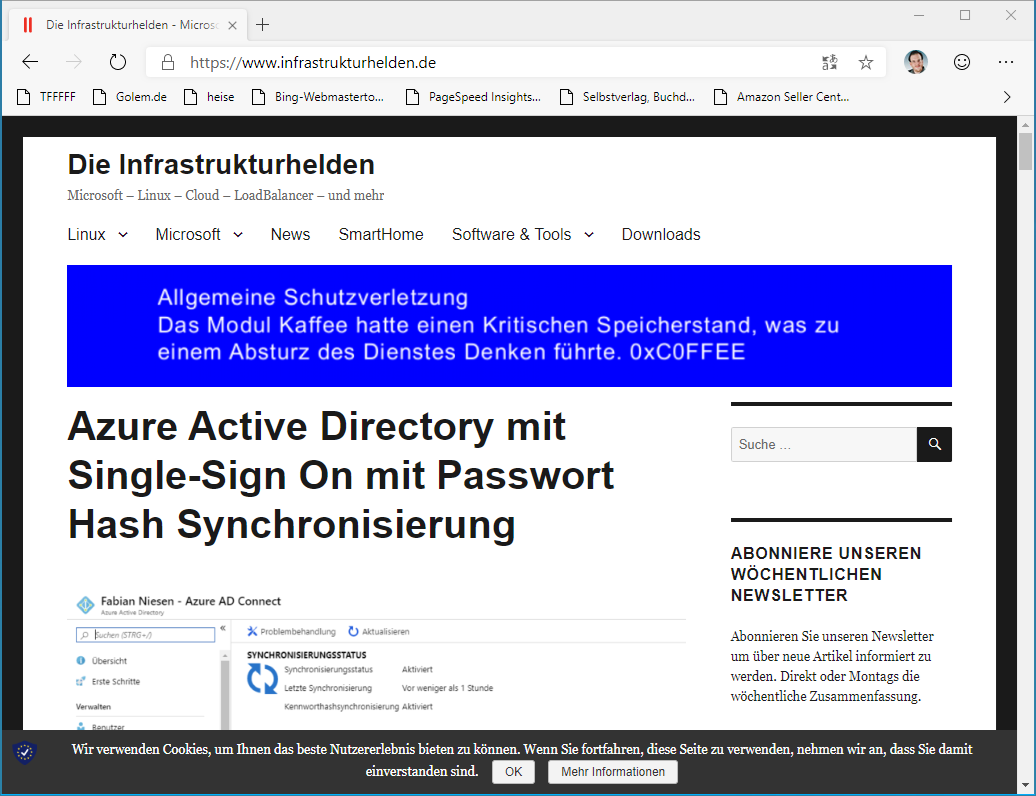Screen dimensions: 1036x796
Task: Open the Selbstverlag, Buchd... bookmark
Action: point(627,97)
